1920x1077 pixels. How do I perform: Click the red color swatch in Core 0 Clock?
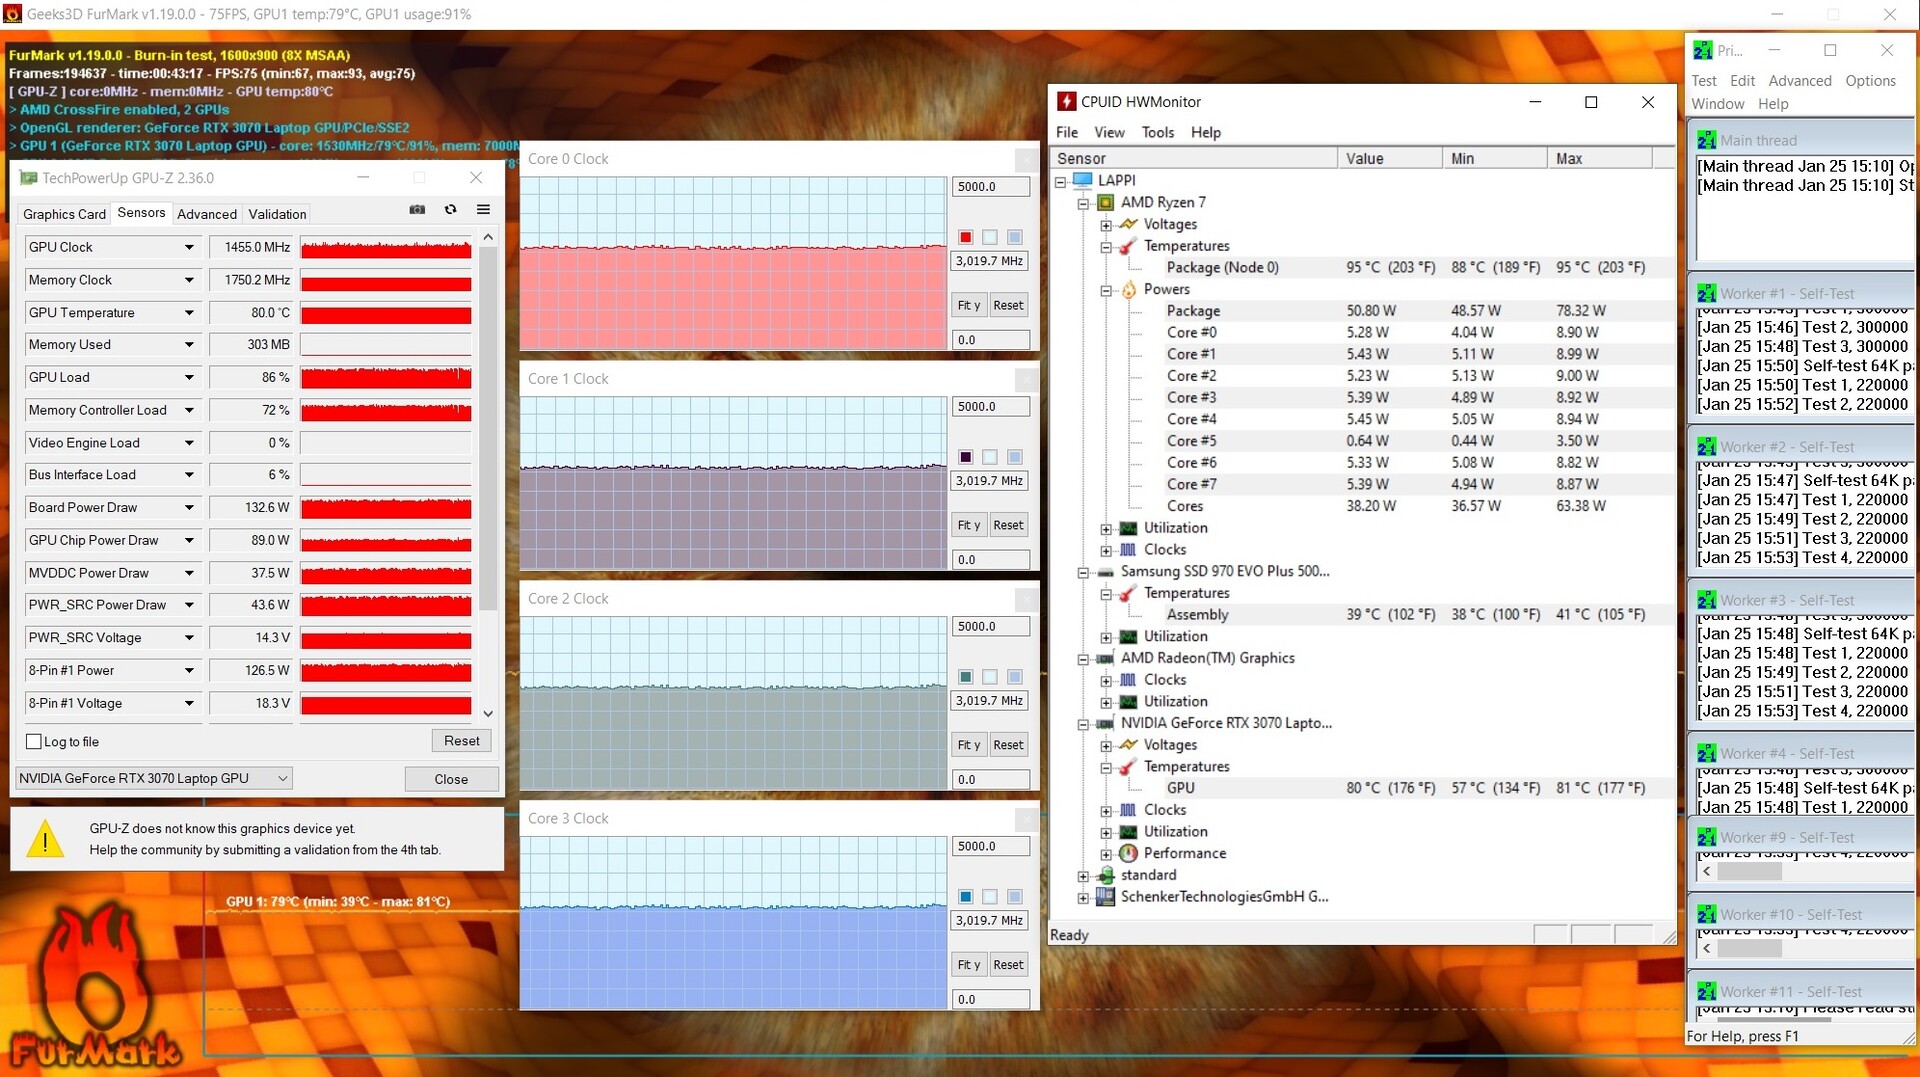tap(965, 237)
